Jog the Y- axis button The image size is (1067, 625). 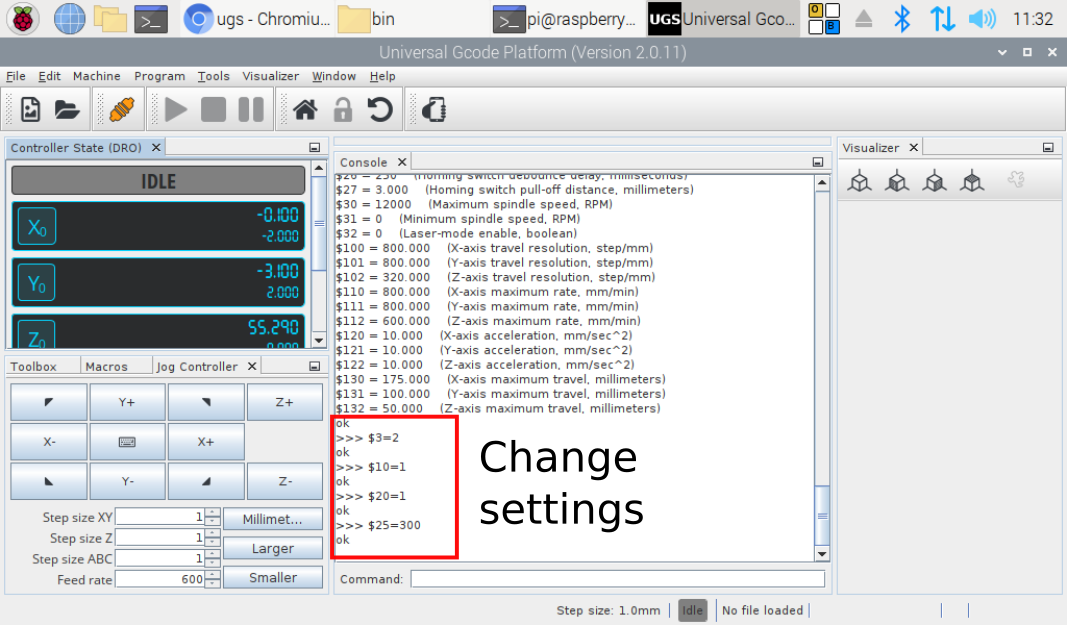[127, 481]
